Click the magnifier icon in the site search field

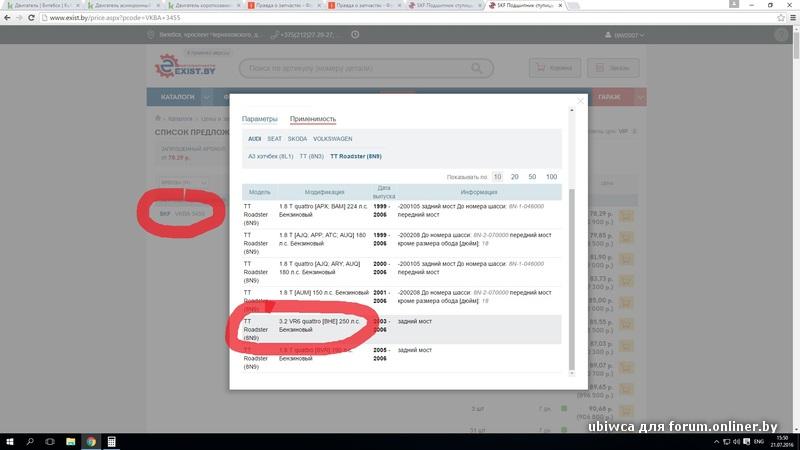coord(476,68)
